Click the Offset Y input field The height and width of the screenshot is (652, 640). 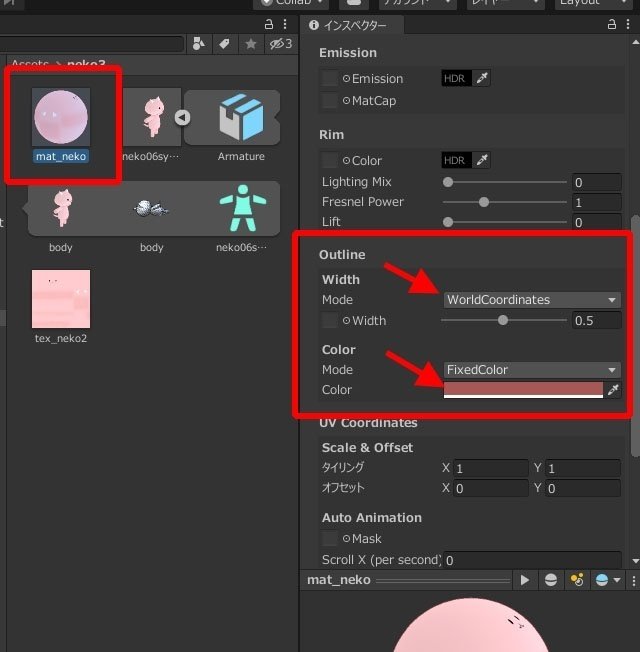click(x=583, y=488)
